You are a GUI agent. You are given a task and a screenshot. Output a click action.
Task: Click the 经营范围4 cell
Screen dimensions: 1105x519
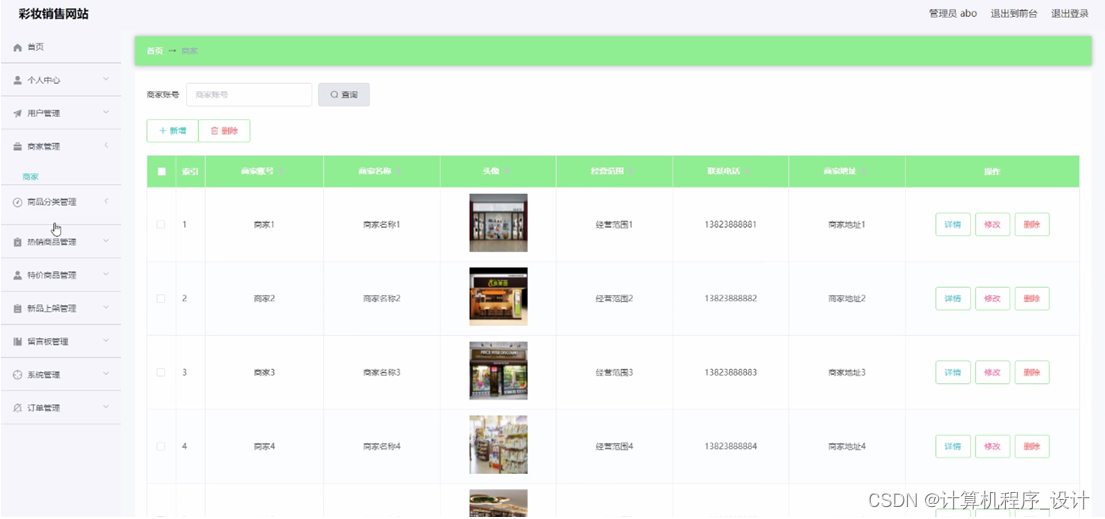coord(614,446)
